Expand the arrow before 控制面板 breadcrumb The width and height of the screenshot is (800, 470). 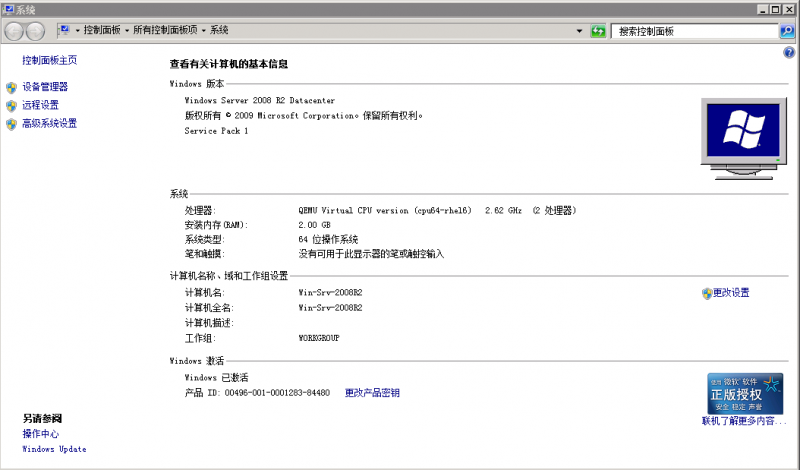78,31
